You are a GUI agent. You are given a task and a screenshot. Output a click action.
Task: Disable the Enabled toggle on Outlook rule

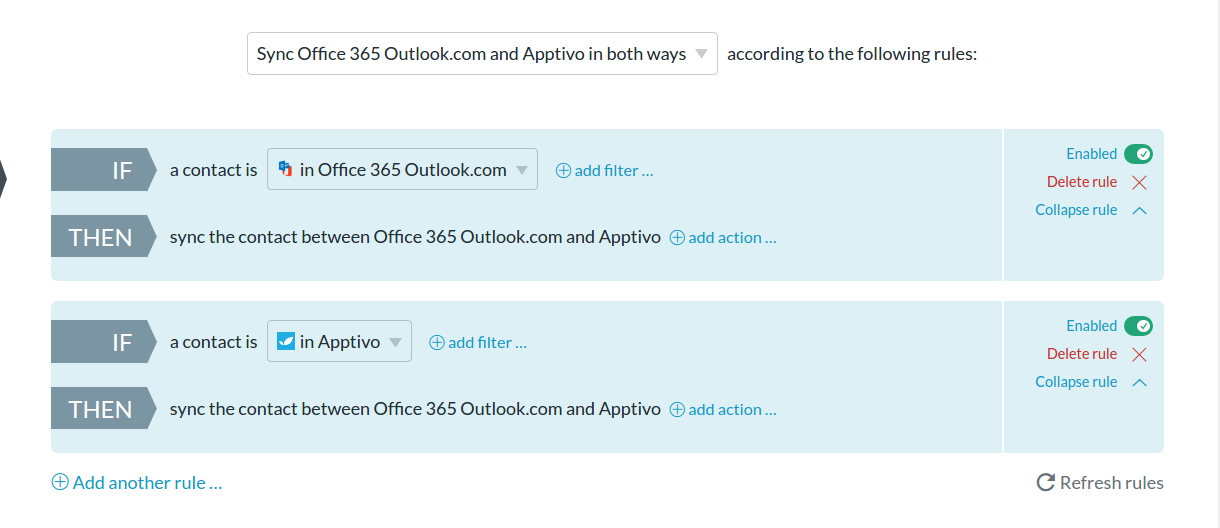[x=1138, y=154]
